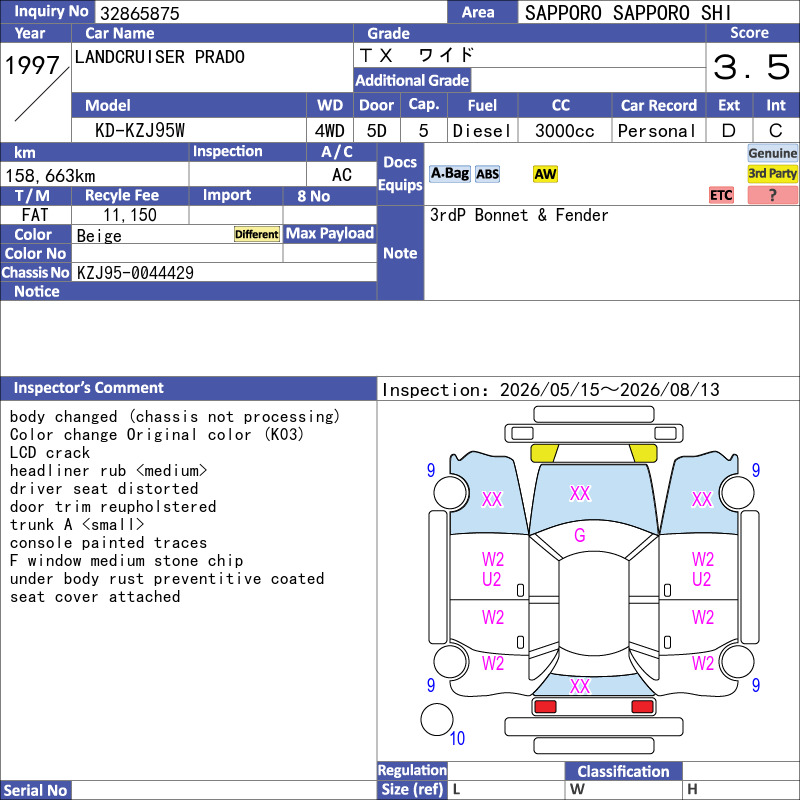The image size is (800, 800).
Task: Click the red question mark badge
Action: click(772, 195)
